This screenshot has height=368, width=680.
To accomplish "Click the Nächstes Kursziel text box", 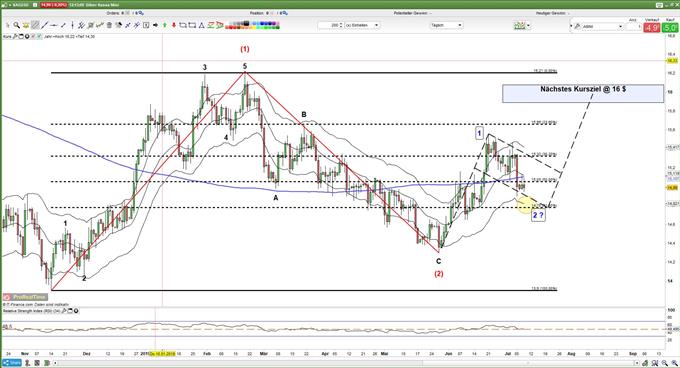I will pos(583,93).
